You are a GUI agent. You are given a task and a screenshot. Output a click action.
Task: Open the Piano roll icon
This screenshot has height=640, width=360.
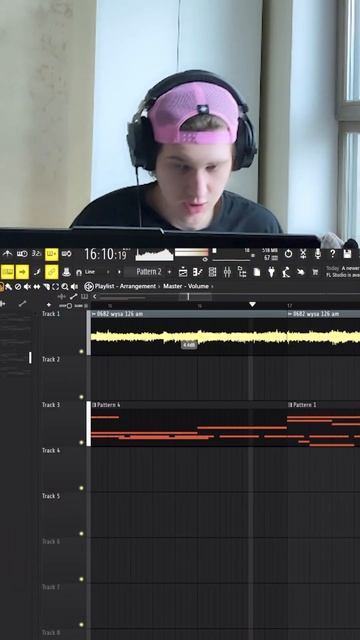point(198,272)
